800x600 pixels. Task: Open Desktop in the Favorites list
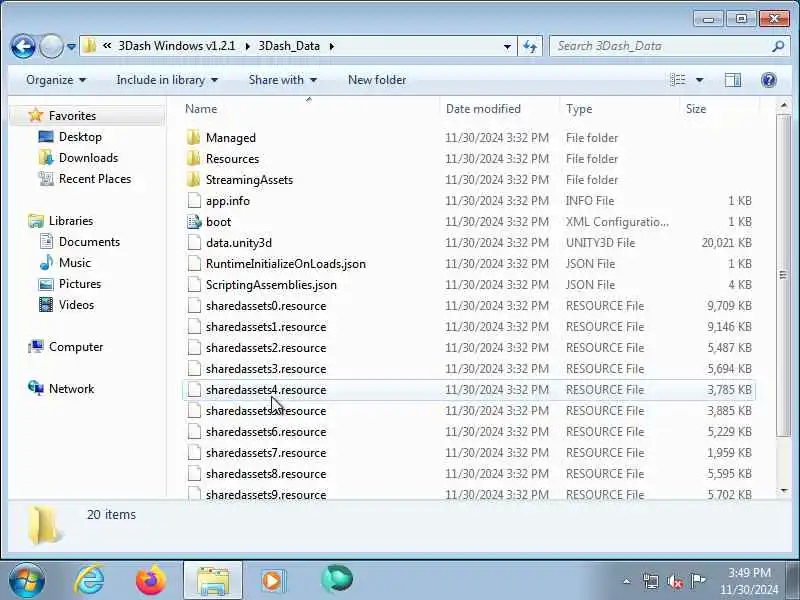(80, 137)
